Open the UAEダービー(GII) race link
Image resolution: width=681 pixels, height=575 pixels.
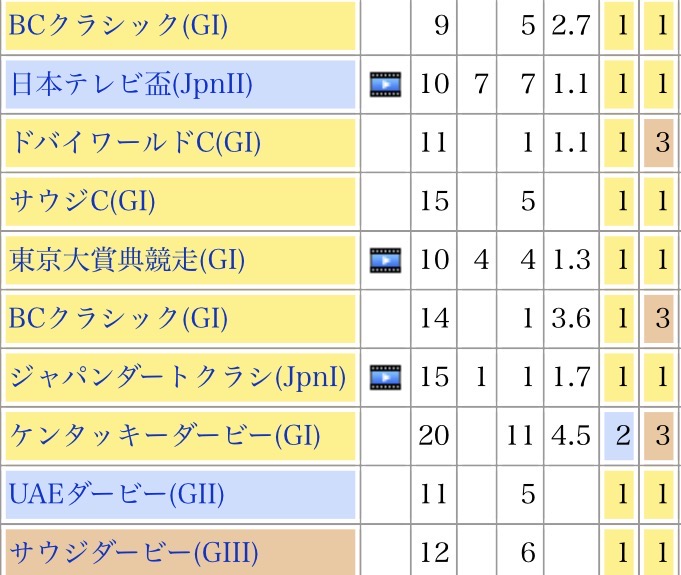tap(116, 494)
